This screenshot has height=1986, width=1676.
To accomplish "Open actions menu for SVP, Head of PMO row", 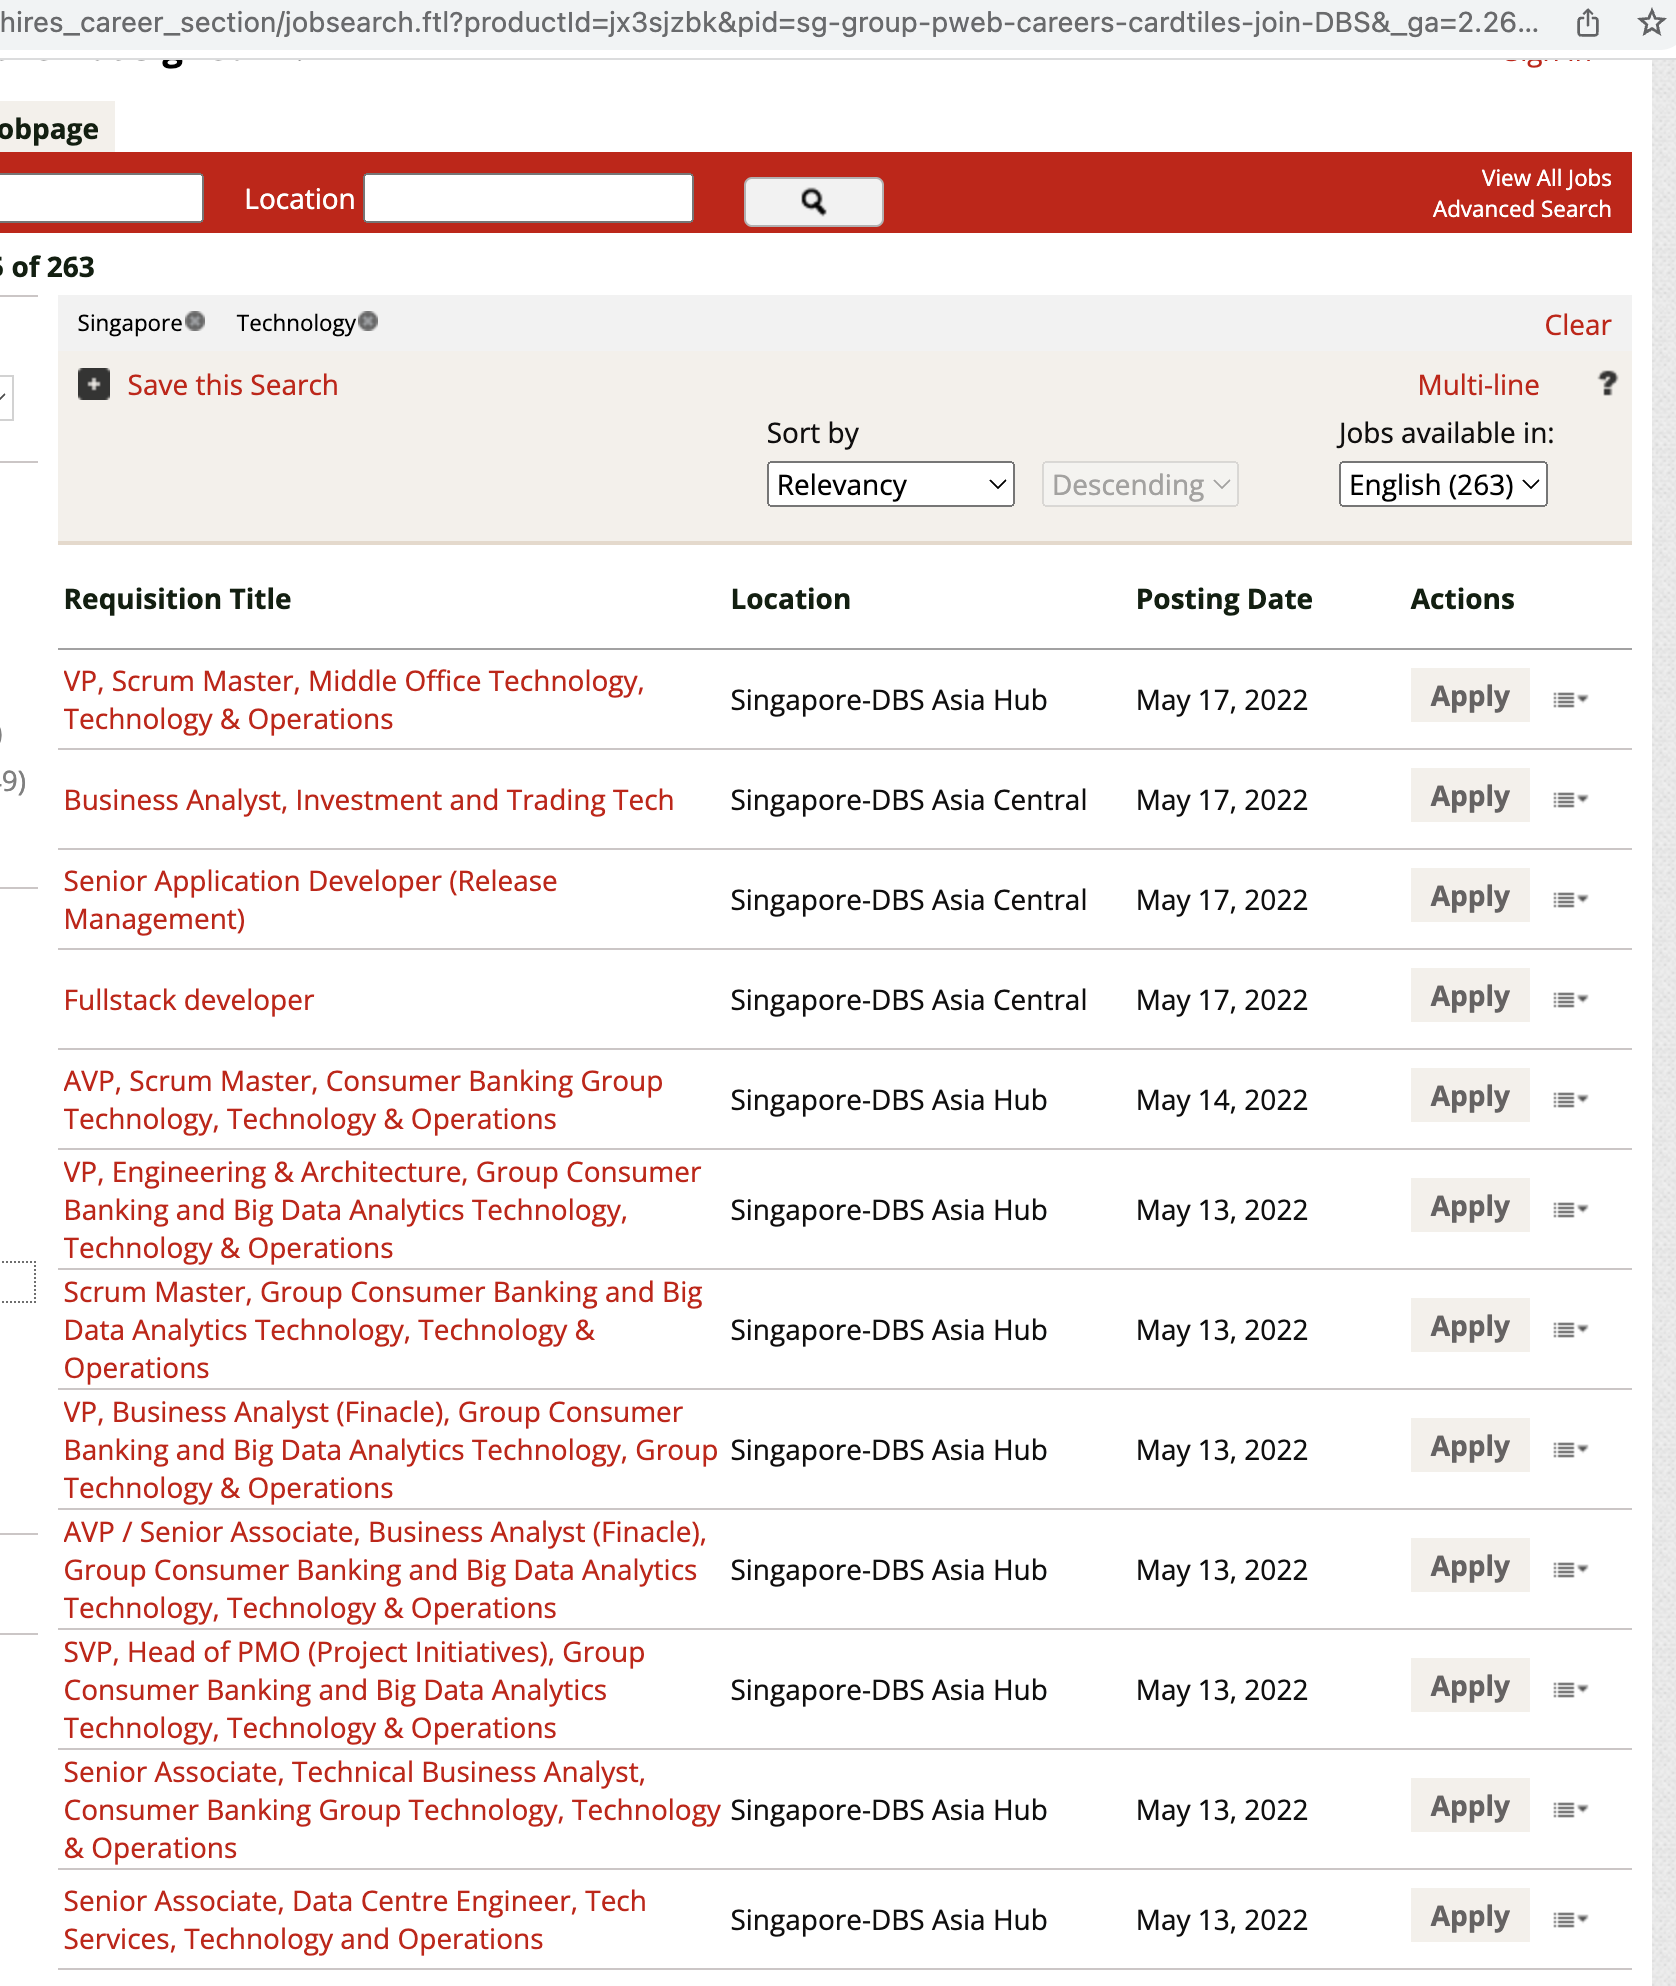I will click(1570, 1690).
